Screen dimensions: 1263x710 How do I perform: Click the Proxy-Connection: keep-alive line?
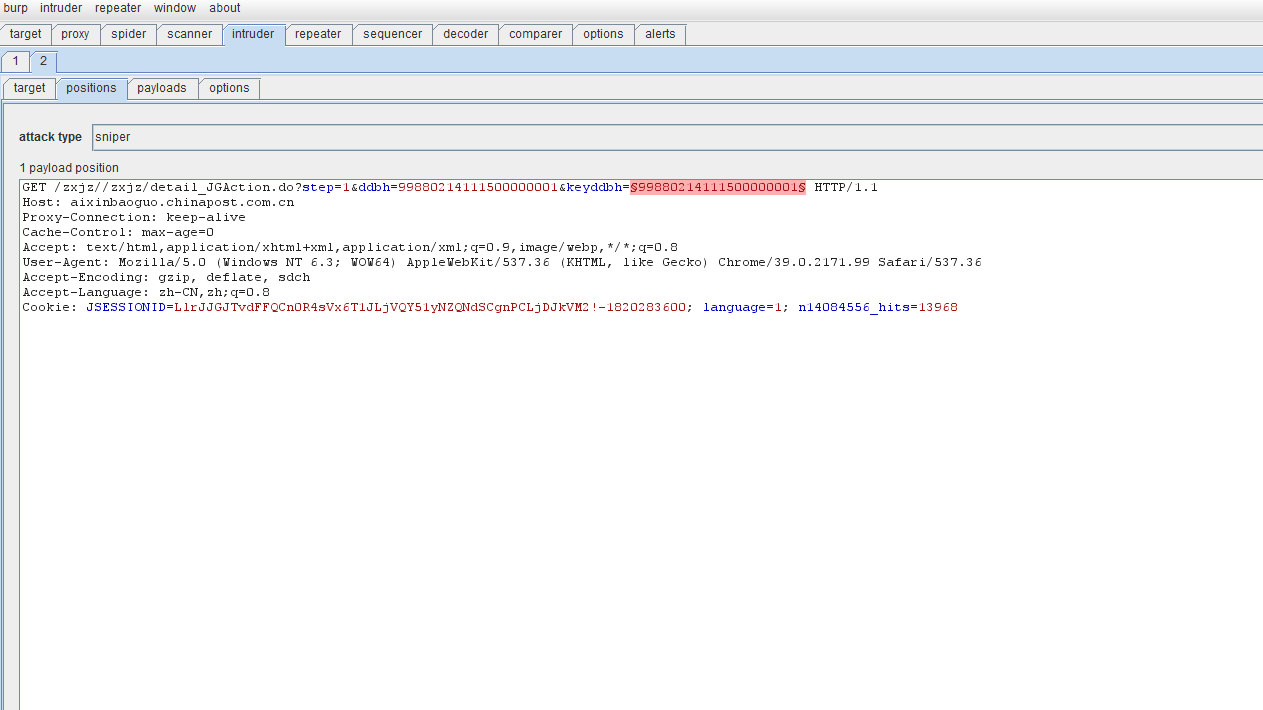coord(134,217)
